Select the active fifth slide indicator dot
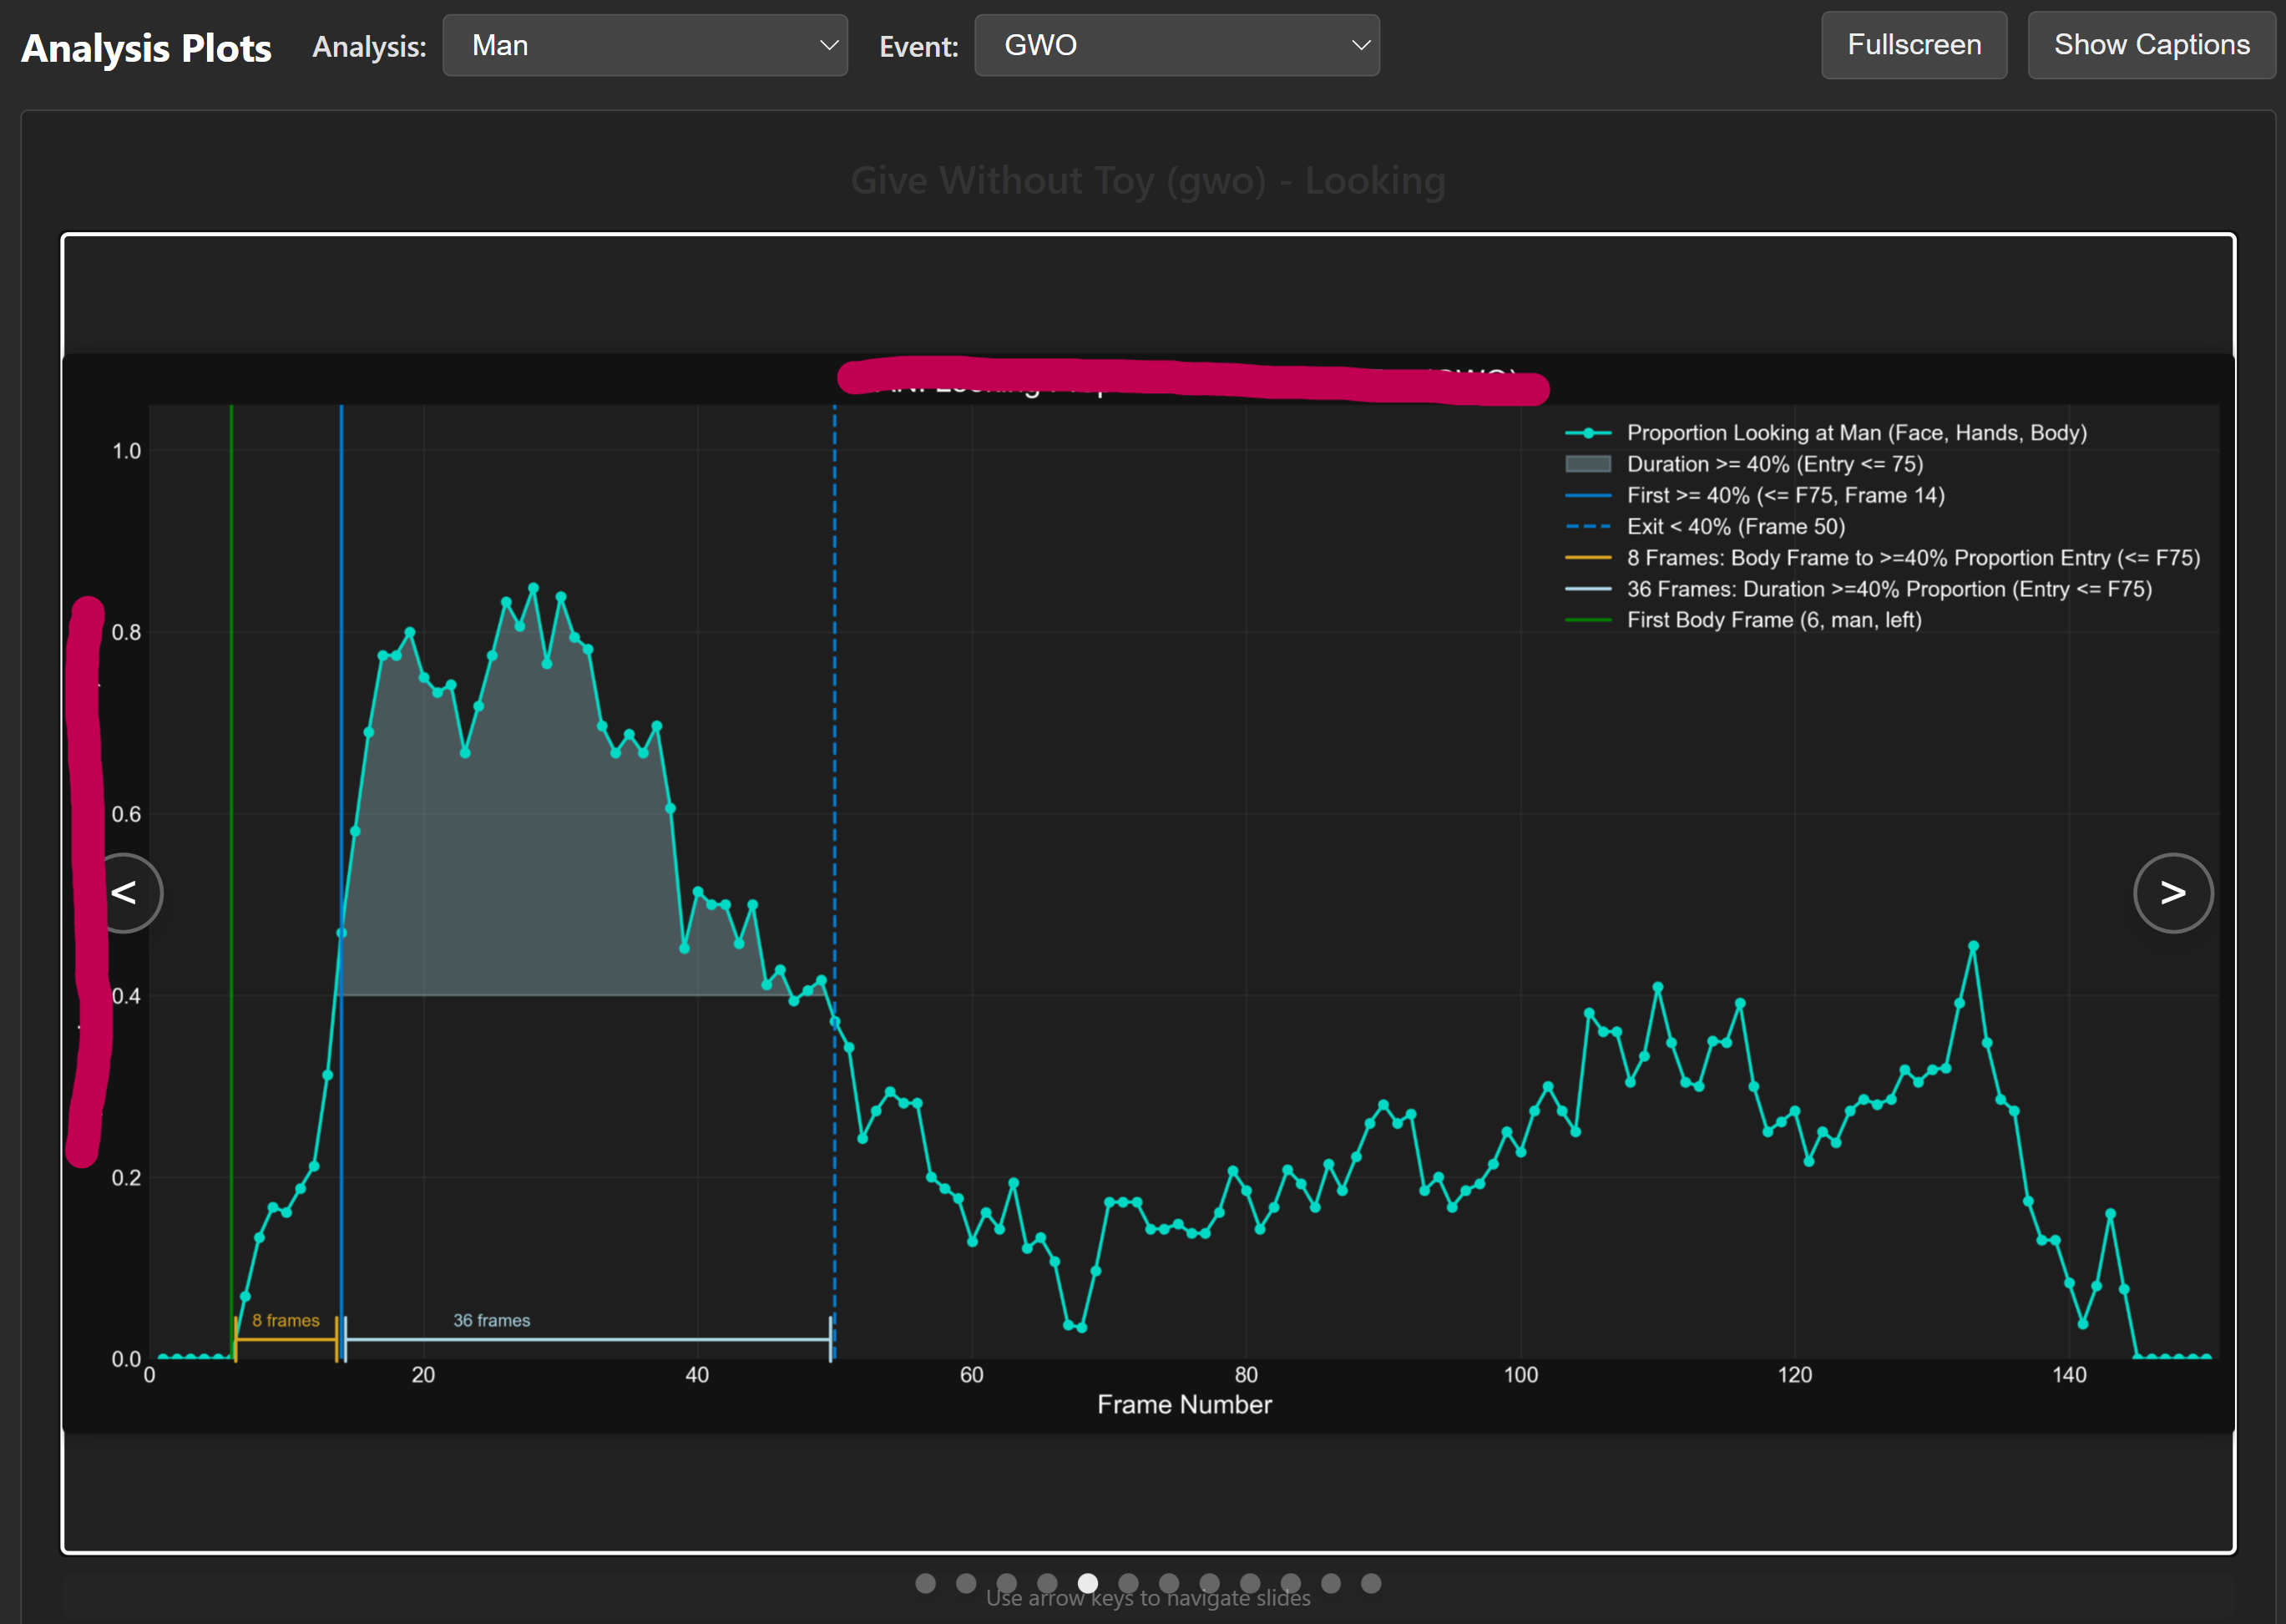2286x1624 pixels. [1088, 1583]
